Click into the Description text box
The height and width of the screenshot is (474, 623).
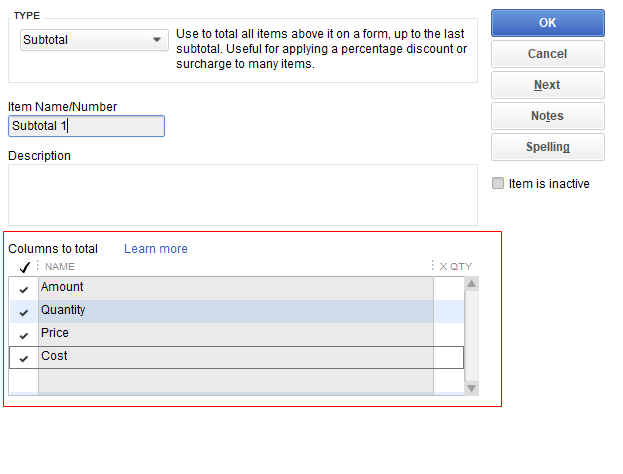pyautogui.click(x=242, y=195)
